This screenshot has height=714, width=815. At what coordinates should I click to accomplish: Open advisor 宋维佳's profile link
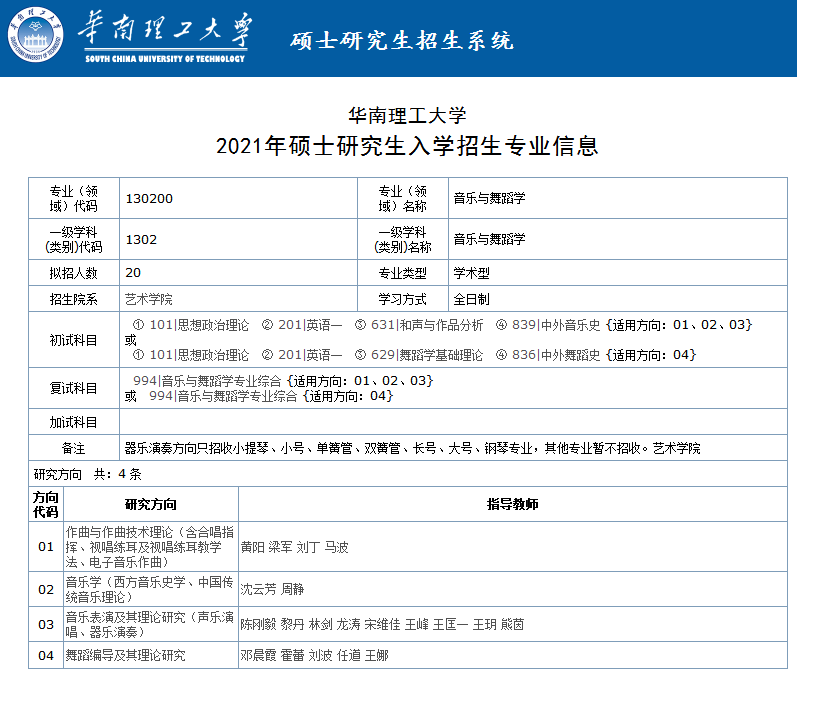tap(383, 625)
